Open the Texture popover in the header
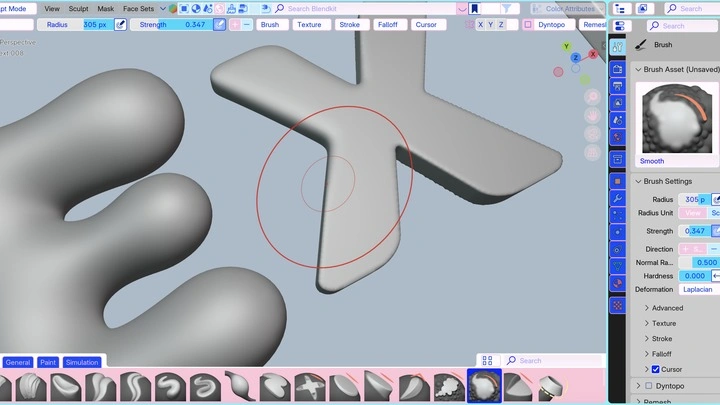Viewport: 720px width, 405px height. click(x=309, y=24)
